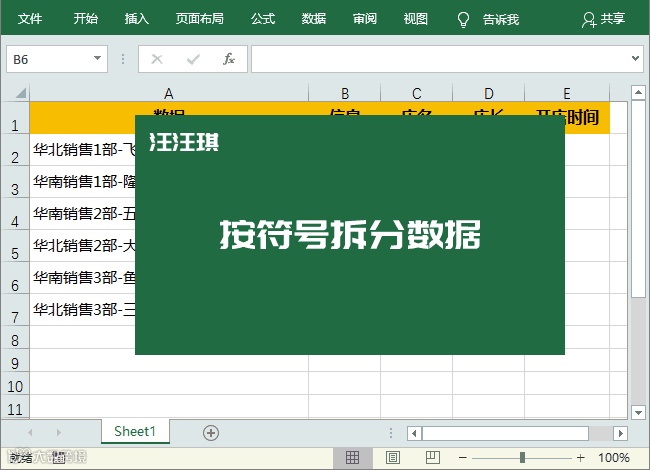Switch to Normal view icon
Image resolution: width=650 pixels, height=470 pixels.
(x=352, y=458)
